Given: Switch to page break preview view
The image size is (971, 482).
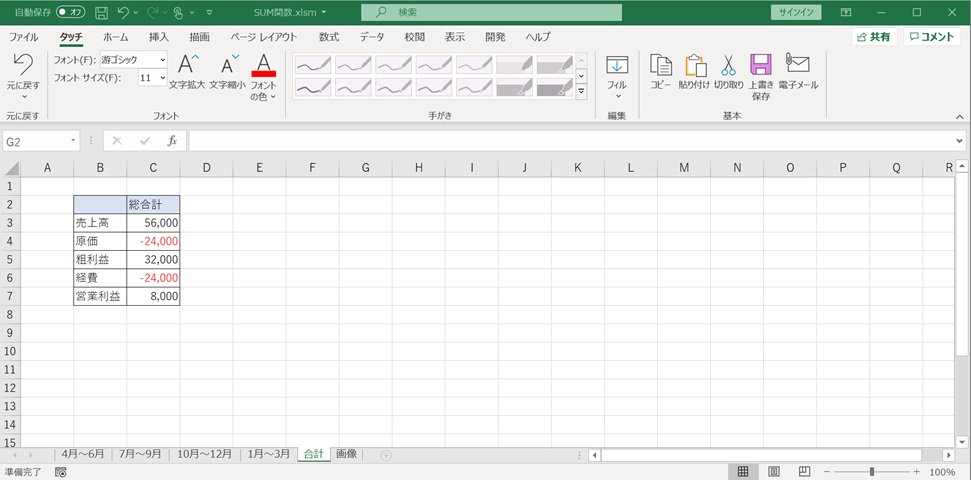Looking at the screenshot, I should tap(805, 472).
